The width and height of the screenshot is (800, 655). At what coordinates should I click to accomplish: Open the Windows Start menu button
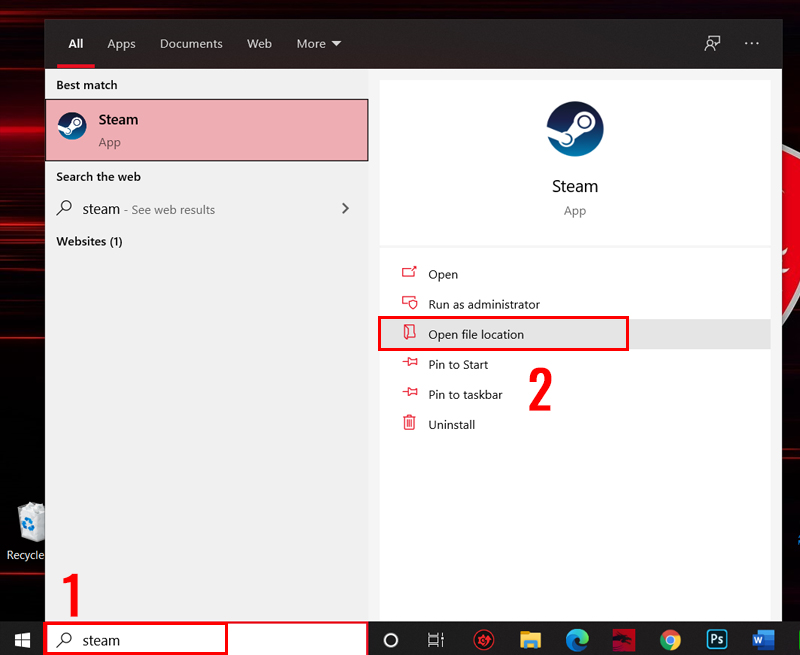click(x=22, y=640)
